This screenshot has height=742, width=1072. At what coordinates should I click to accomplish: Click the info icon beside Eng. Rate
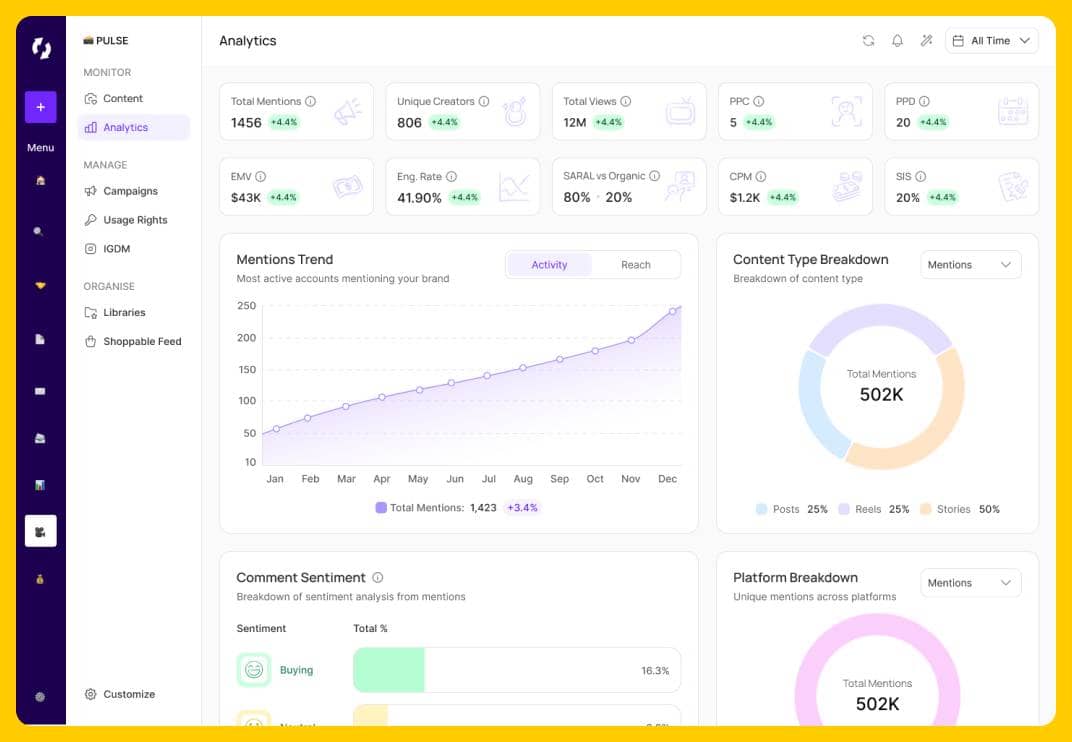pos(451,176)
